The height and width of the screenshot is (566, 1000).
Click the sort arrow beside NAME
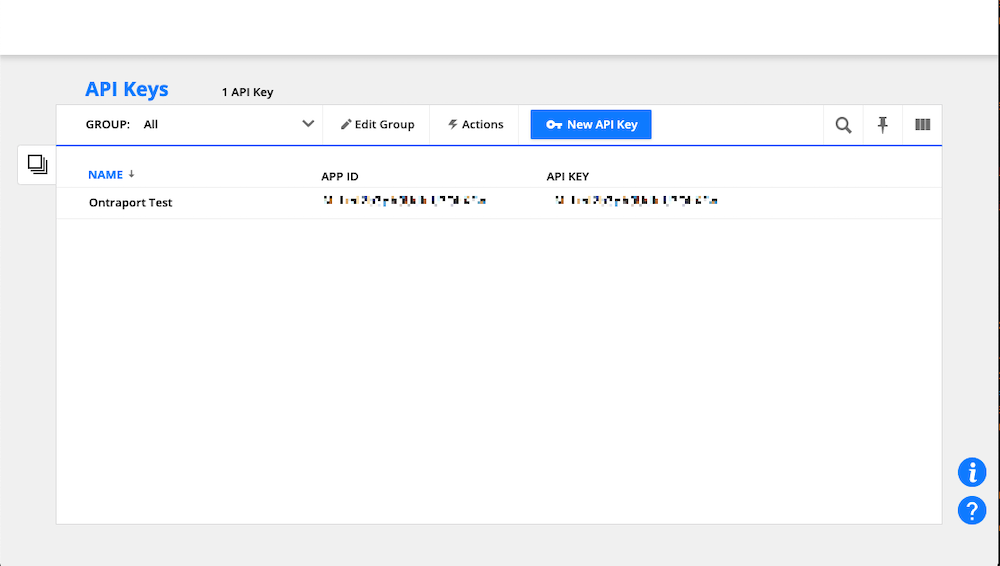point(132,175)
